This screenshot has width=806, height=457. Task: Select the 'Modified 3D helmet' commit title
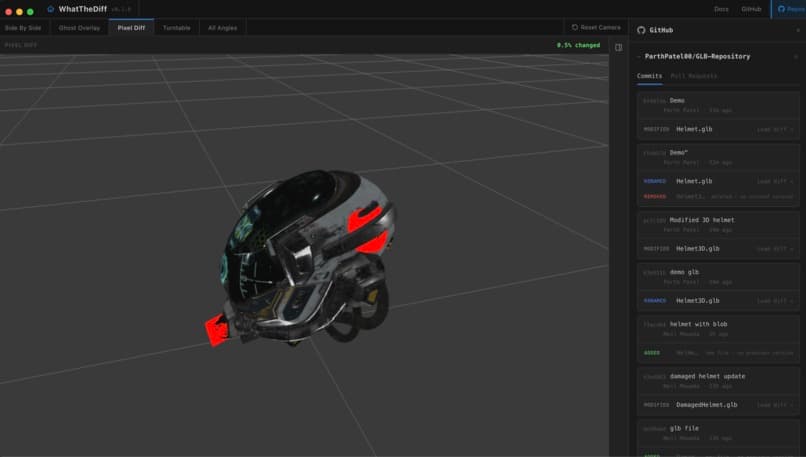(x=702, y=220)
